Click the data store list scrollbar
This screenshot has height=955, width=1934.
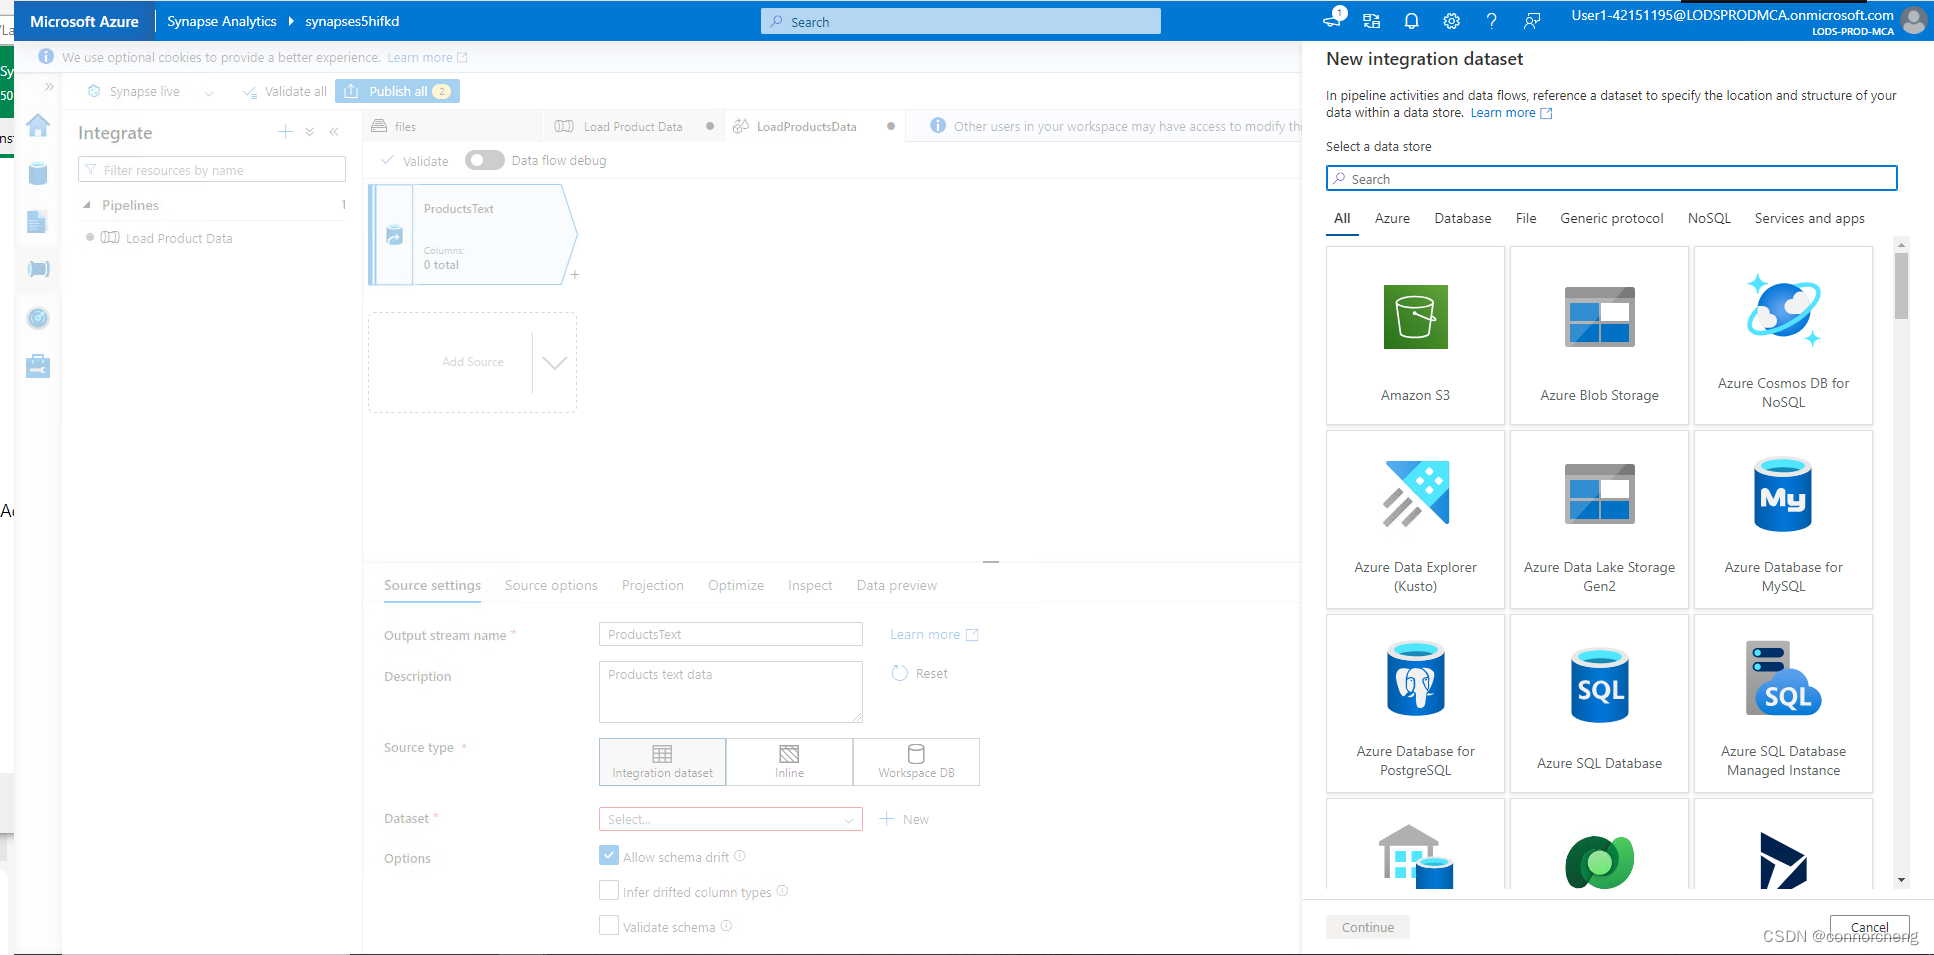pyautogui.click(x=1901, y=285)
